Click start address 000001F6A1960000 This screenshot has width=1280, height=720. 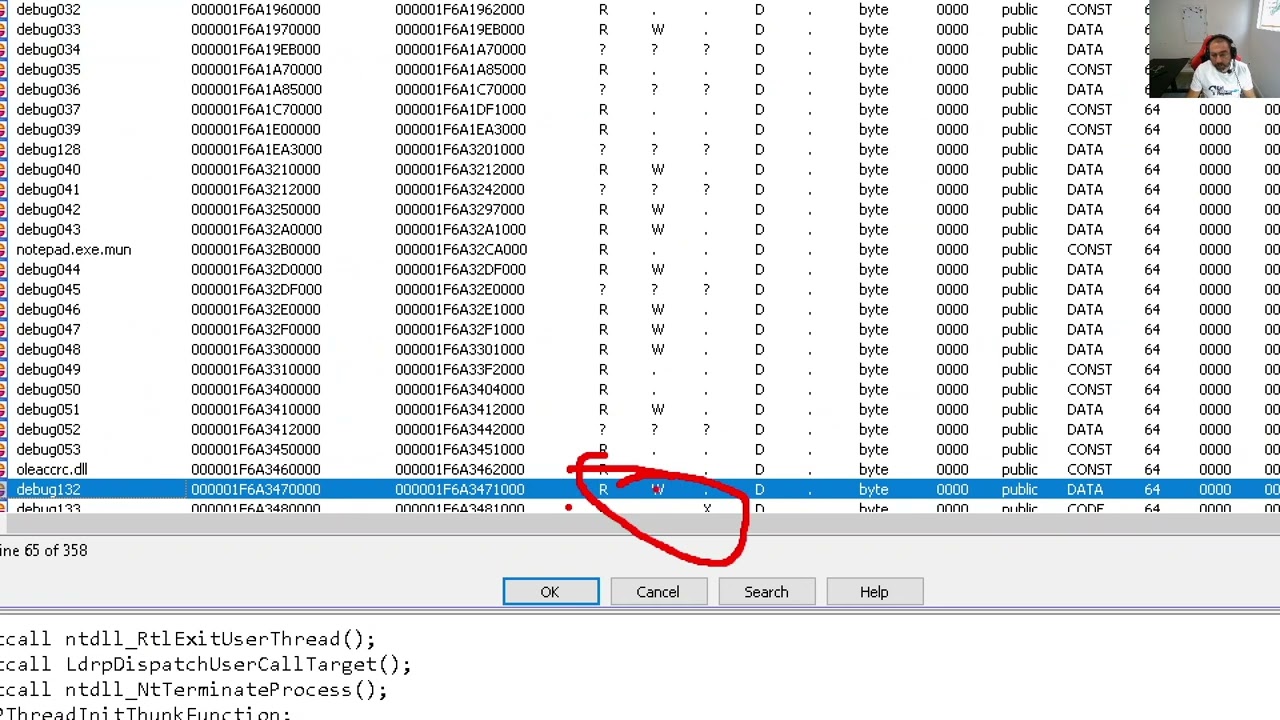click(x=256, y=9)
